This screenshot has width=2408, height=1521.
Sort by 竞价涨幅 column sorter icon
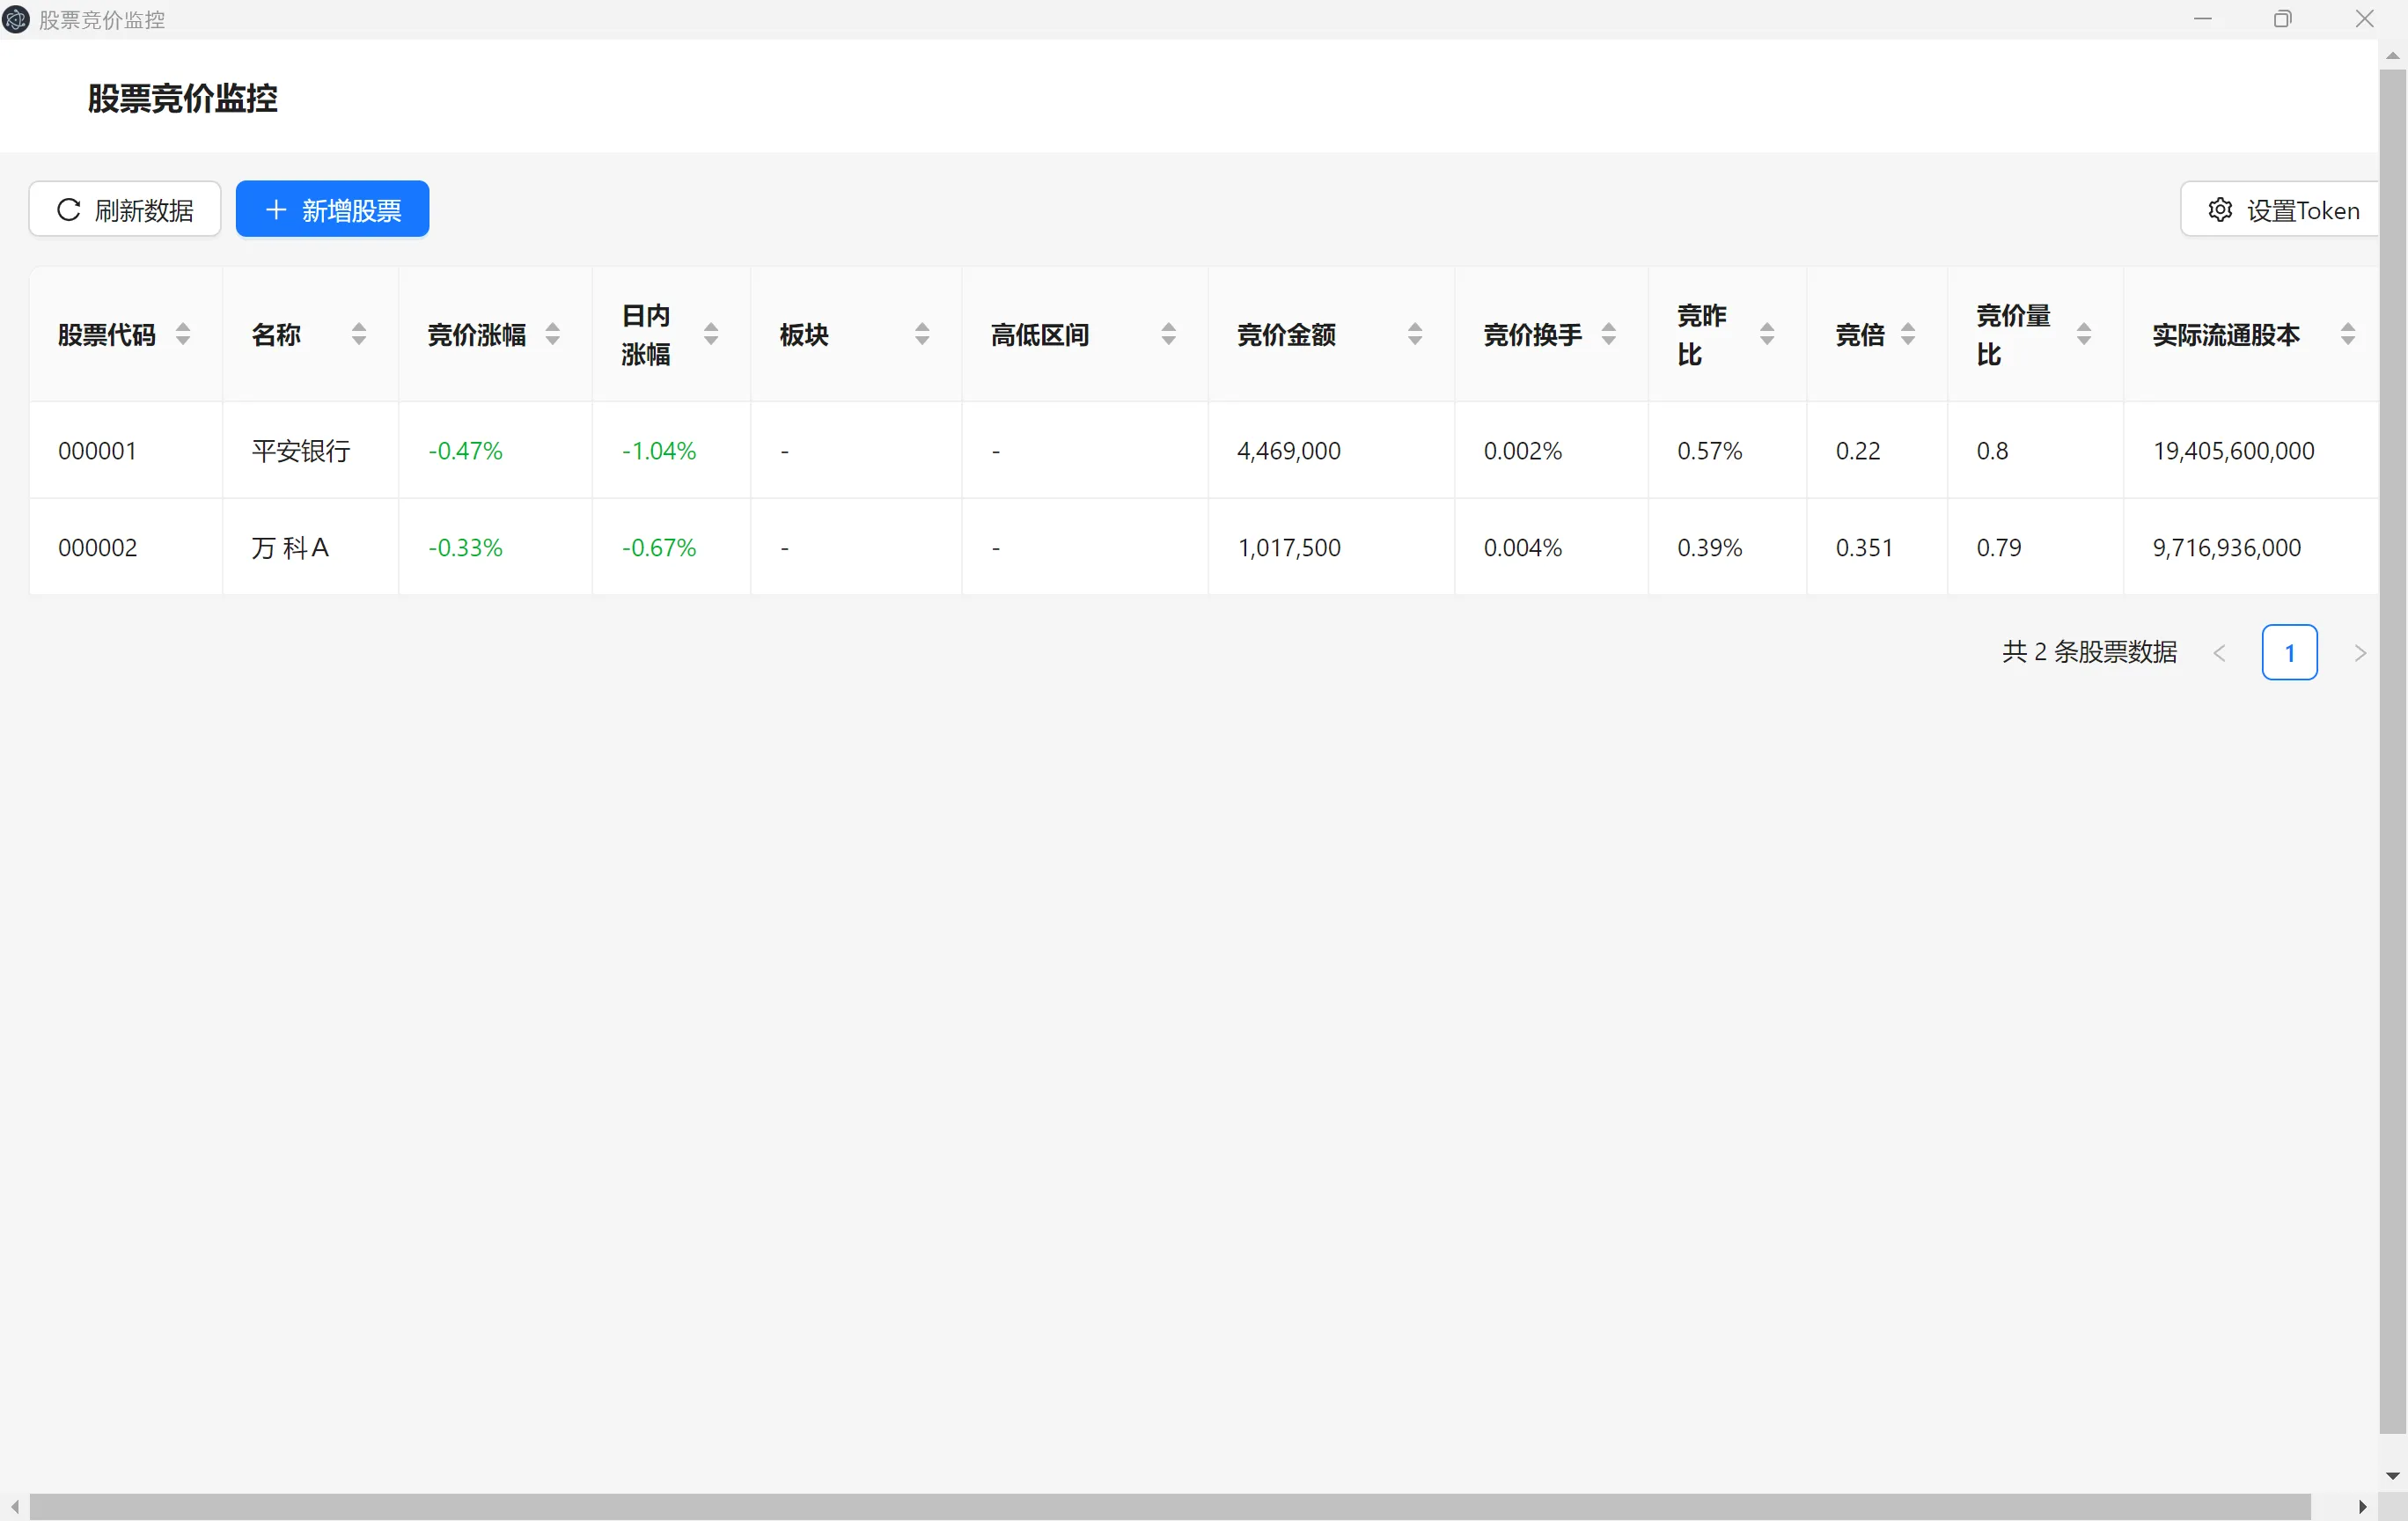(553, 334)
